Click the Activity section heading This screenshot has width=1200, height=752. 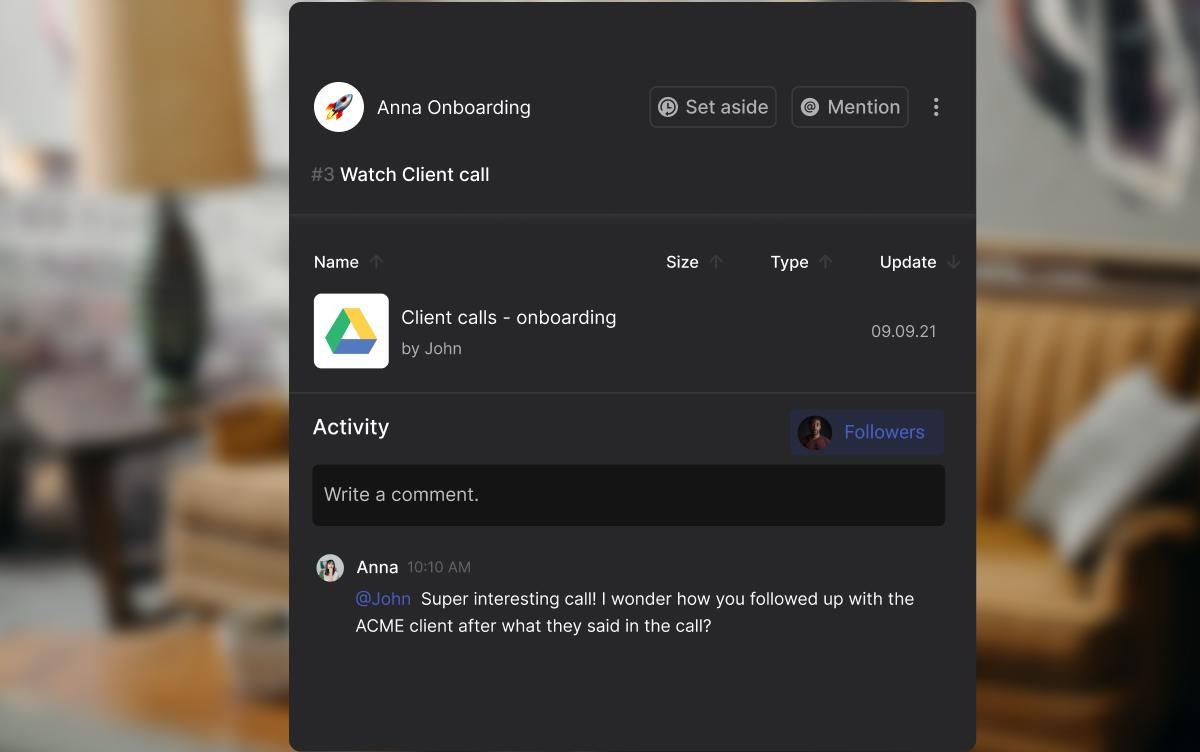[x=351, y=427]
